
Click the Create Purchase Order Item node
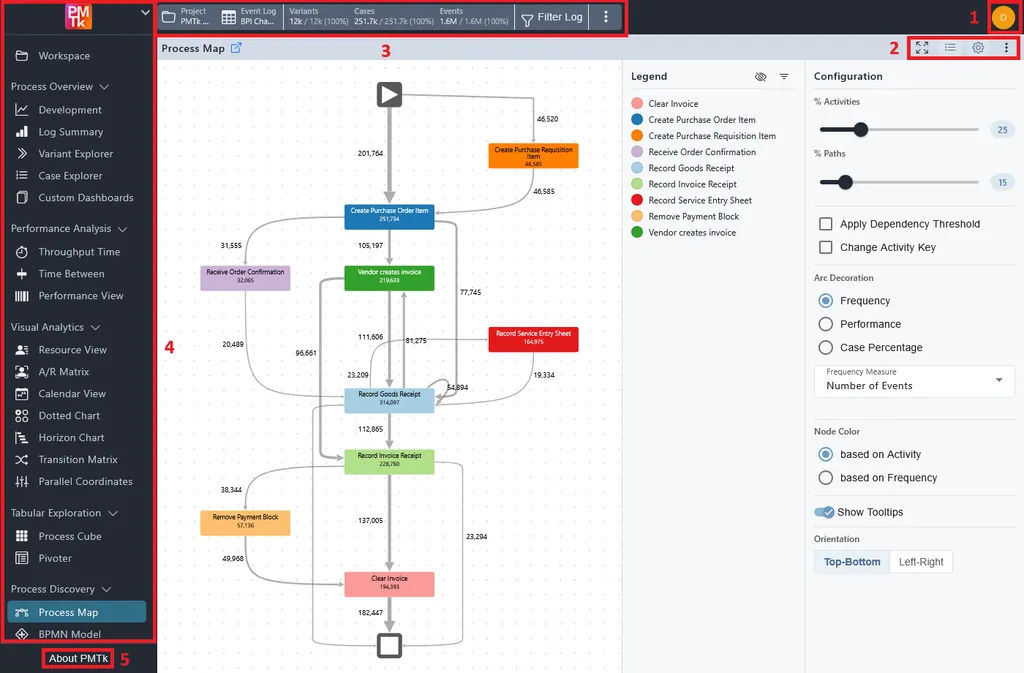pyautogui.click(x=389, y=217)
